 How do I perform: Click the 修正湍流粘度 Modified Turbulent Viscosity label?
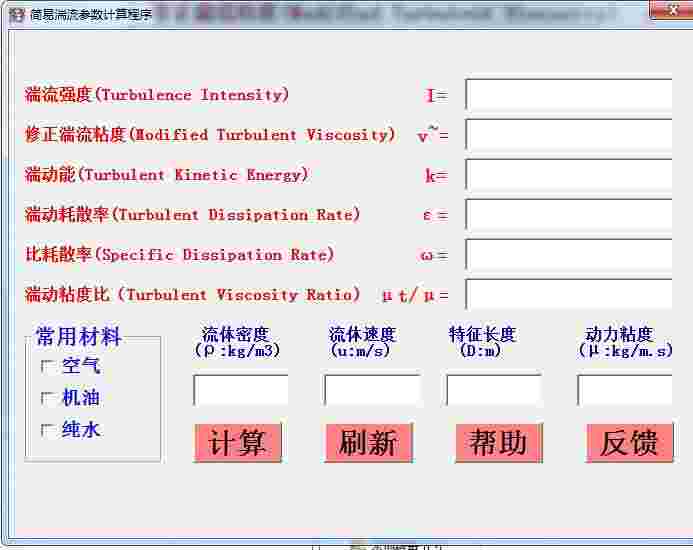tap(210, 135)
